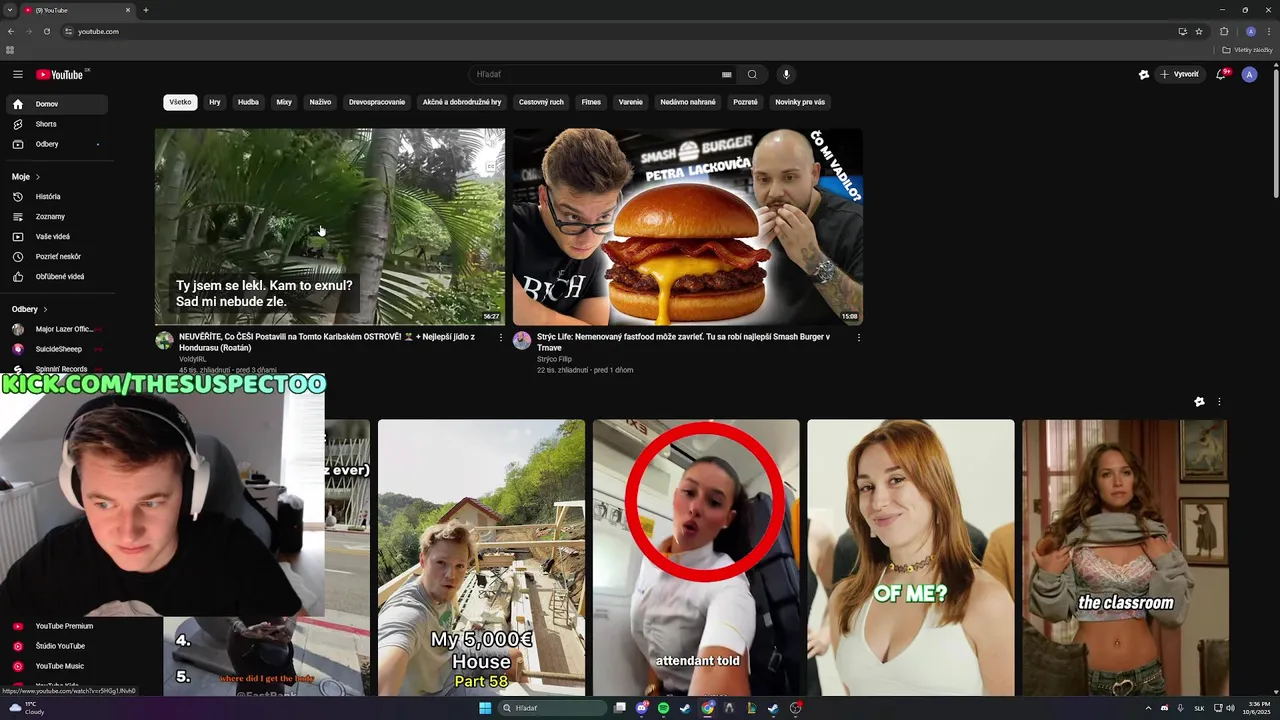Open the on-screen keyboard icon
The width and height of the screenshot is (1280, 720).
point(727,74)
